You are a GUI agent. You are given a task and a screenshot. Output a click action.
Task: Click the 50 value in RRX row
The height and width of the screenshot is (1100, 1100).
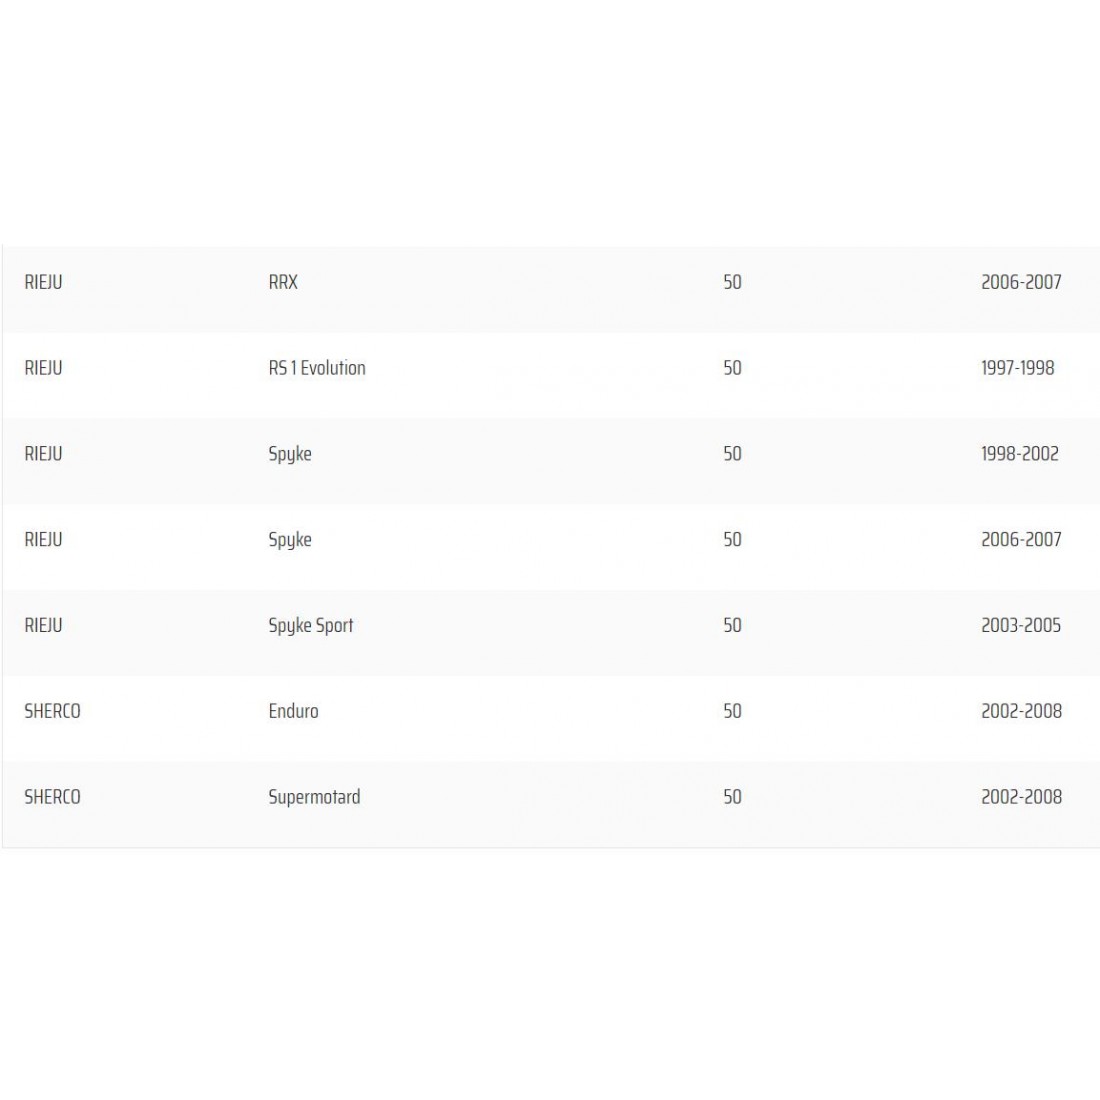coord(732,282)
